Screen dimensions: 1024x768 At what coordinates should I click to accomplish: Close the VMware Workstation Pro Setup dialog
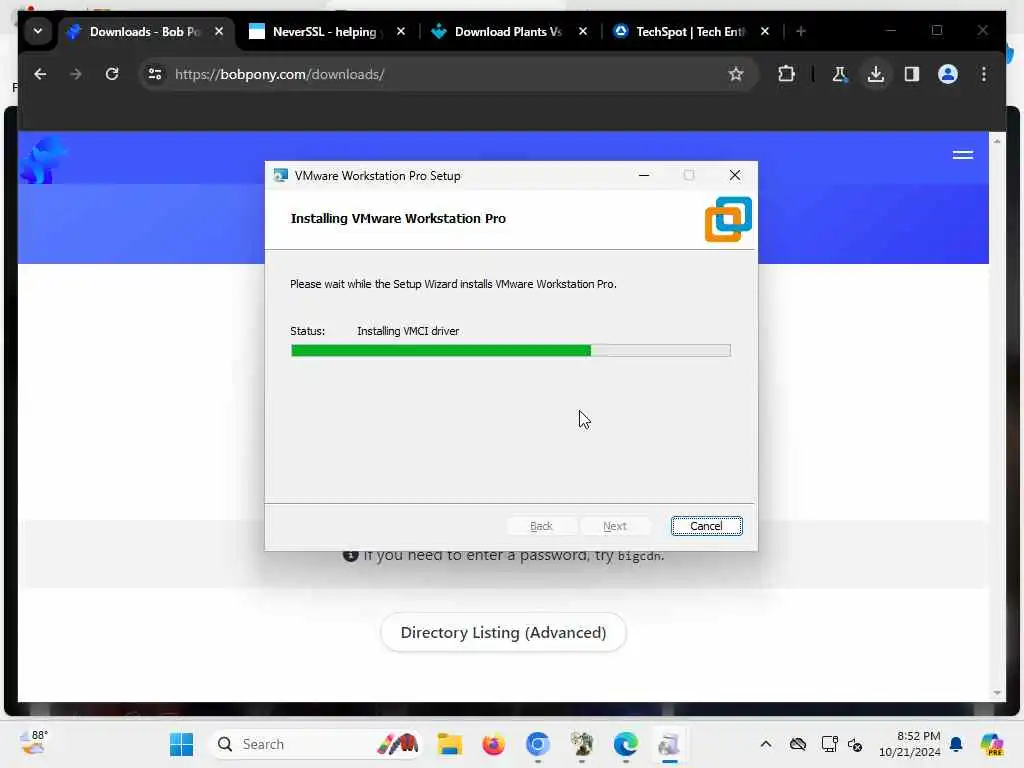coord(735,175)
